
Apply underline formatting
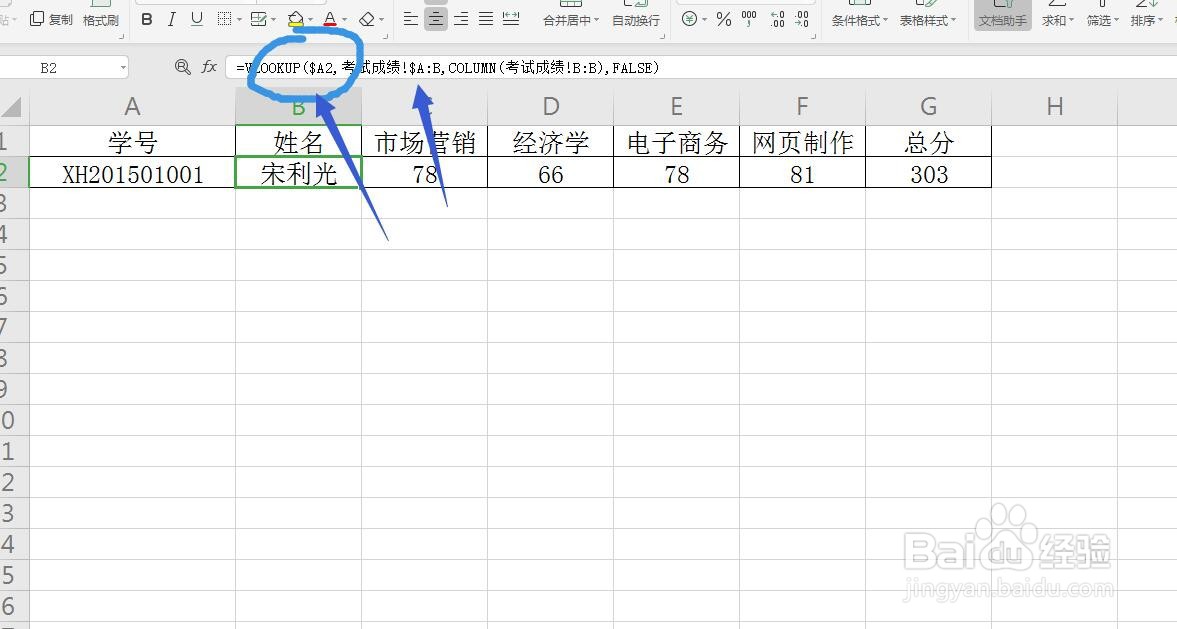tap(195, 19)
